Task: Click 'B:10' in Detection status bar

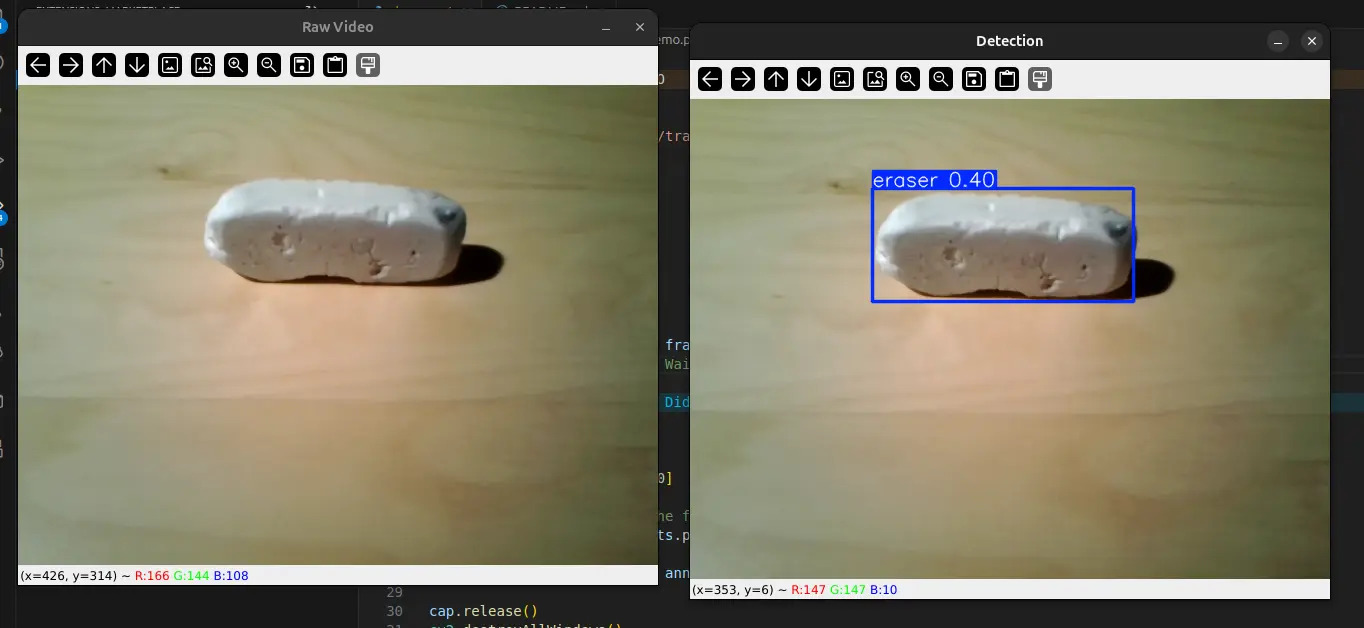Action: 883,590
